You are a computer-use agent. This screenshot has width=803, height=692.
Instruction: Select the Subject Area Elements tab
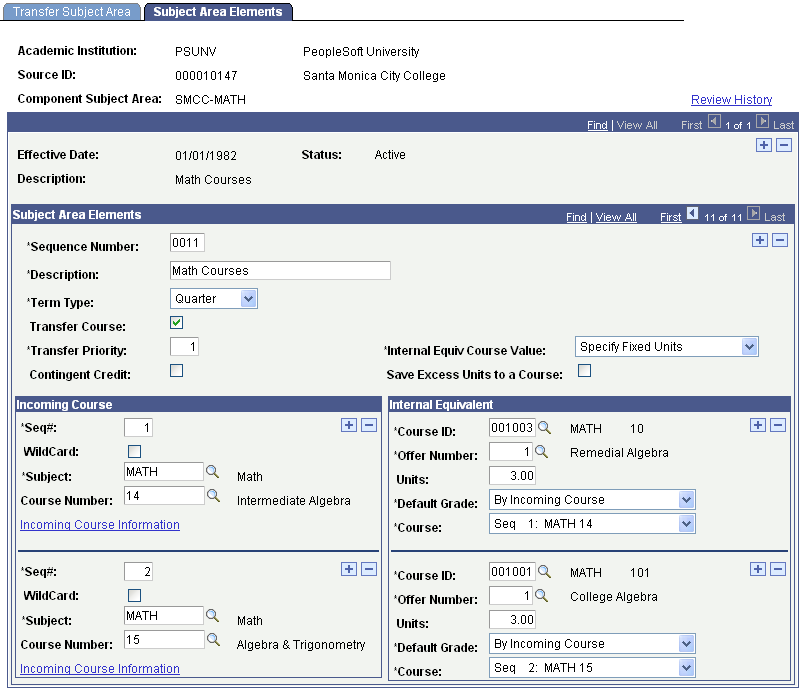(218, 12)
